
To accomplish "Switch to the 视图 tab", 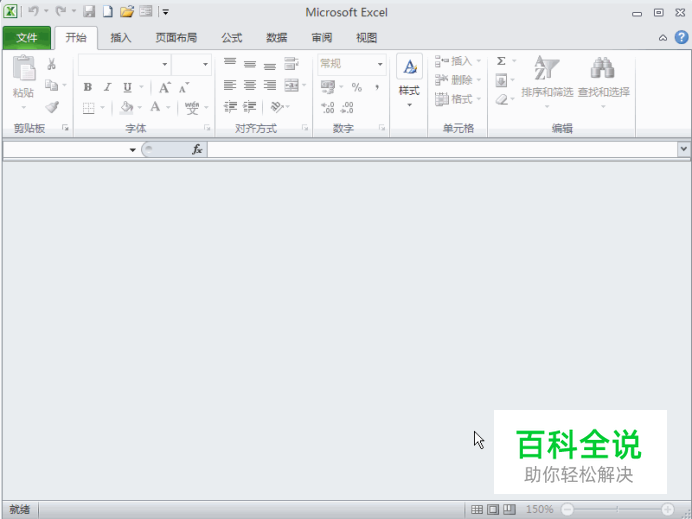I will point(367,38).
